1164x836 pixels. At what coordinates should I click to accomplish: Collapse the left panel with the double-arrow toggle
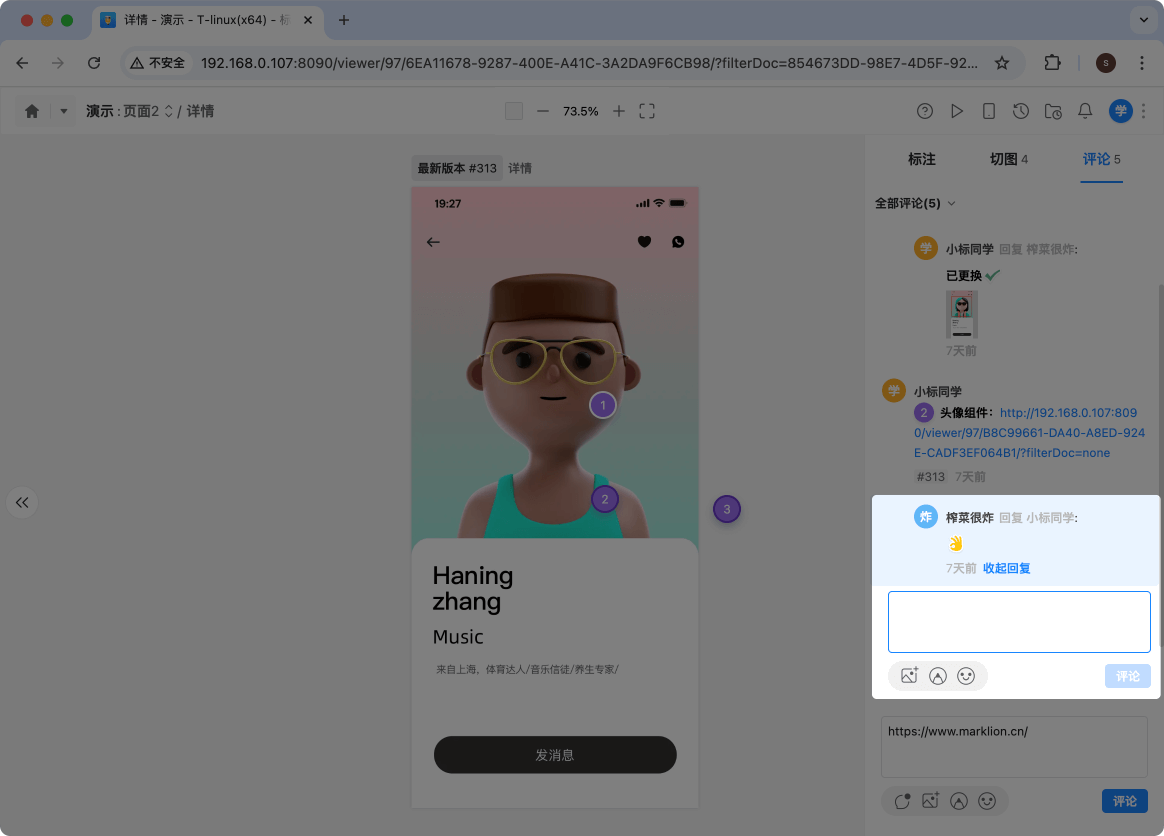point(22,502)
